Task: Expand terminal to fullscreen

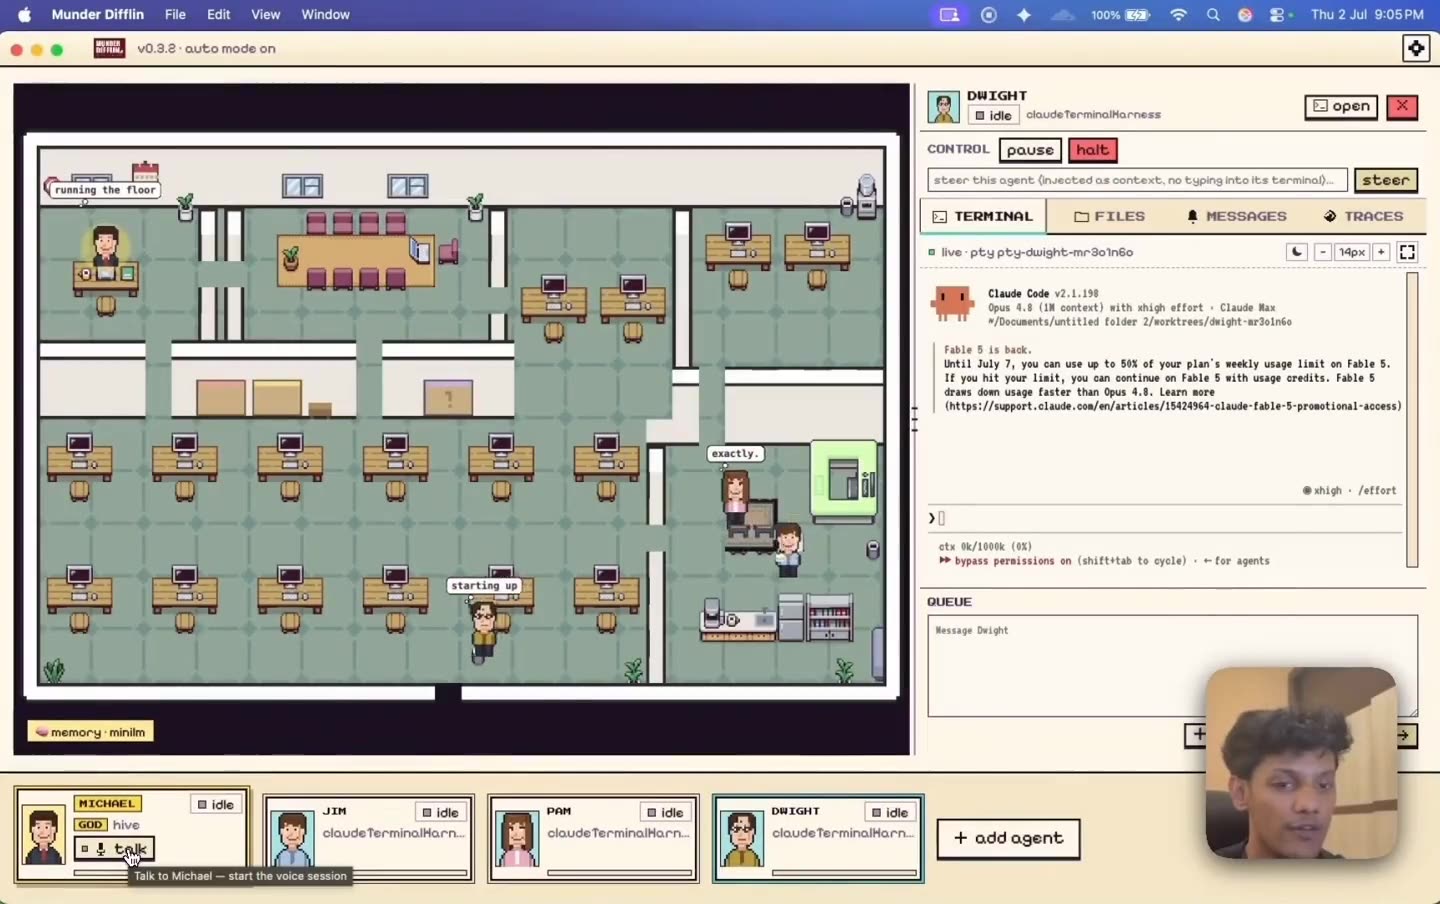Action: pos(1407,252)
